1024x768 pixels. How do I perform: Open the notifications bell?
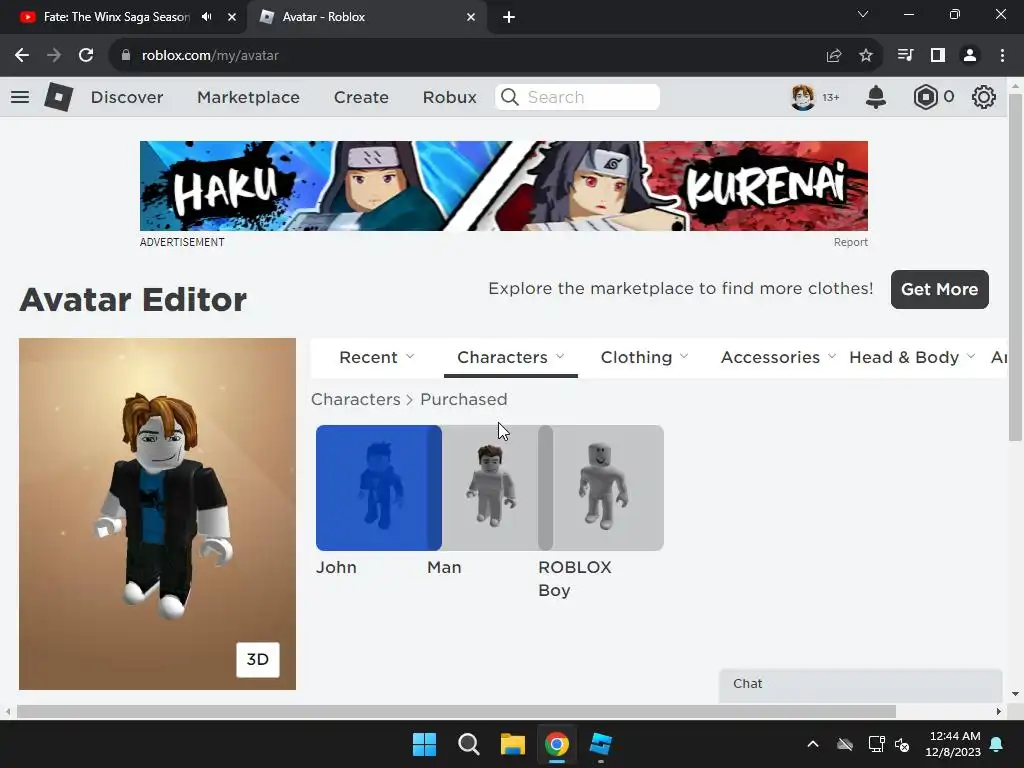[x=876, y=97]
